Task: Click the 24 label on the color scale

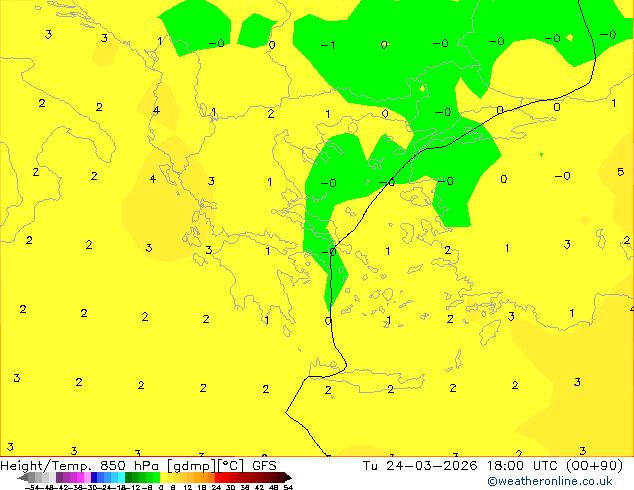Action: 216,487
